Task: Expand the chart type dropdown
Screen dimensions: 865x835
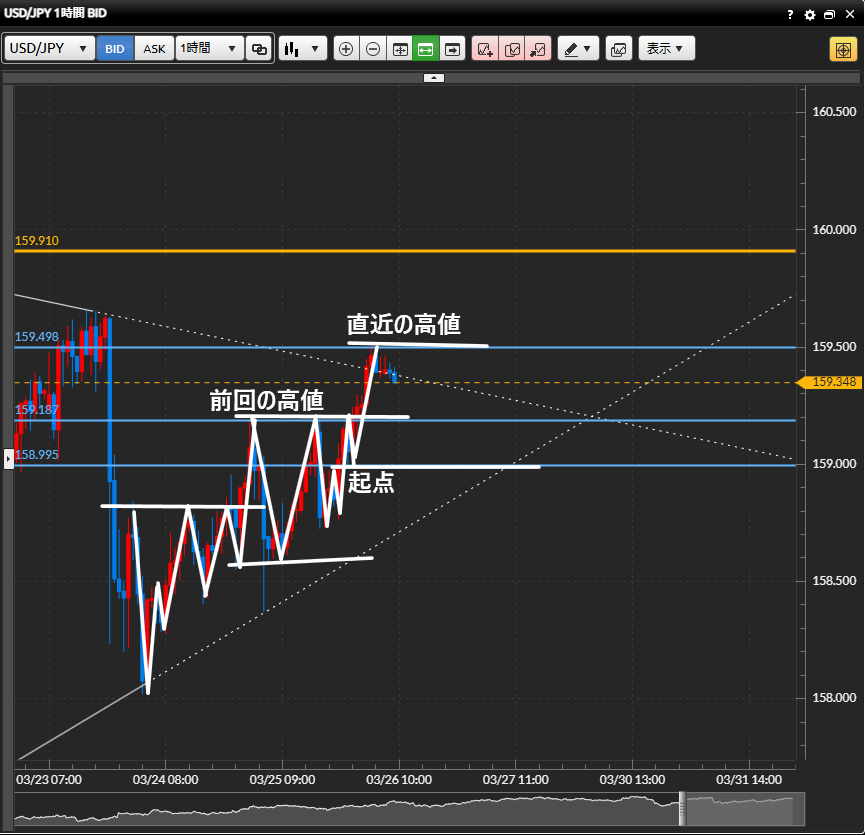Action: click(x=303, y=49)
